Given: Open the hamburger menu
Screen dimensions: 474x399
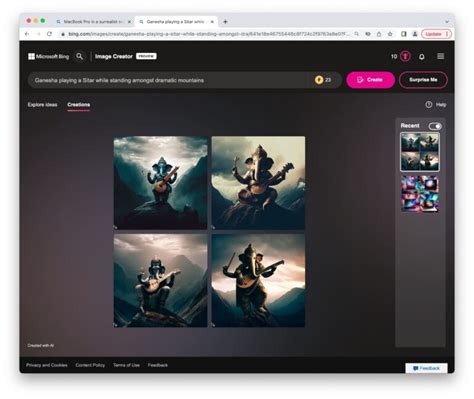Looking at the screenshot, I should pyautogui.click(x=440, y=56).
